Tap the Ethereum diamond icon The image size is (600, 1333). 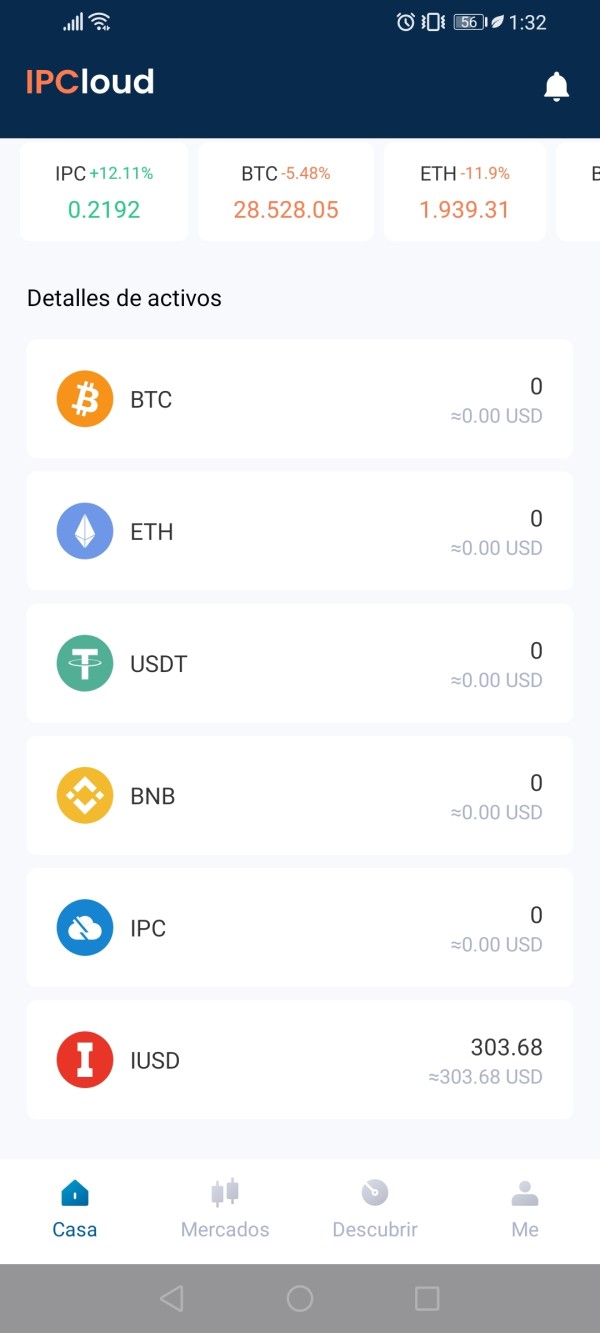85,531
